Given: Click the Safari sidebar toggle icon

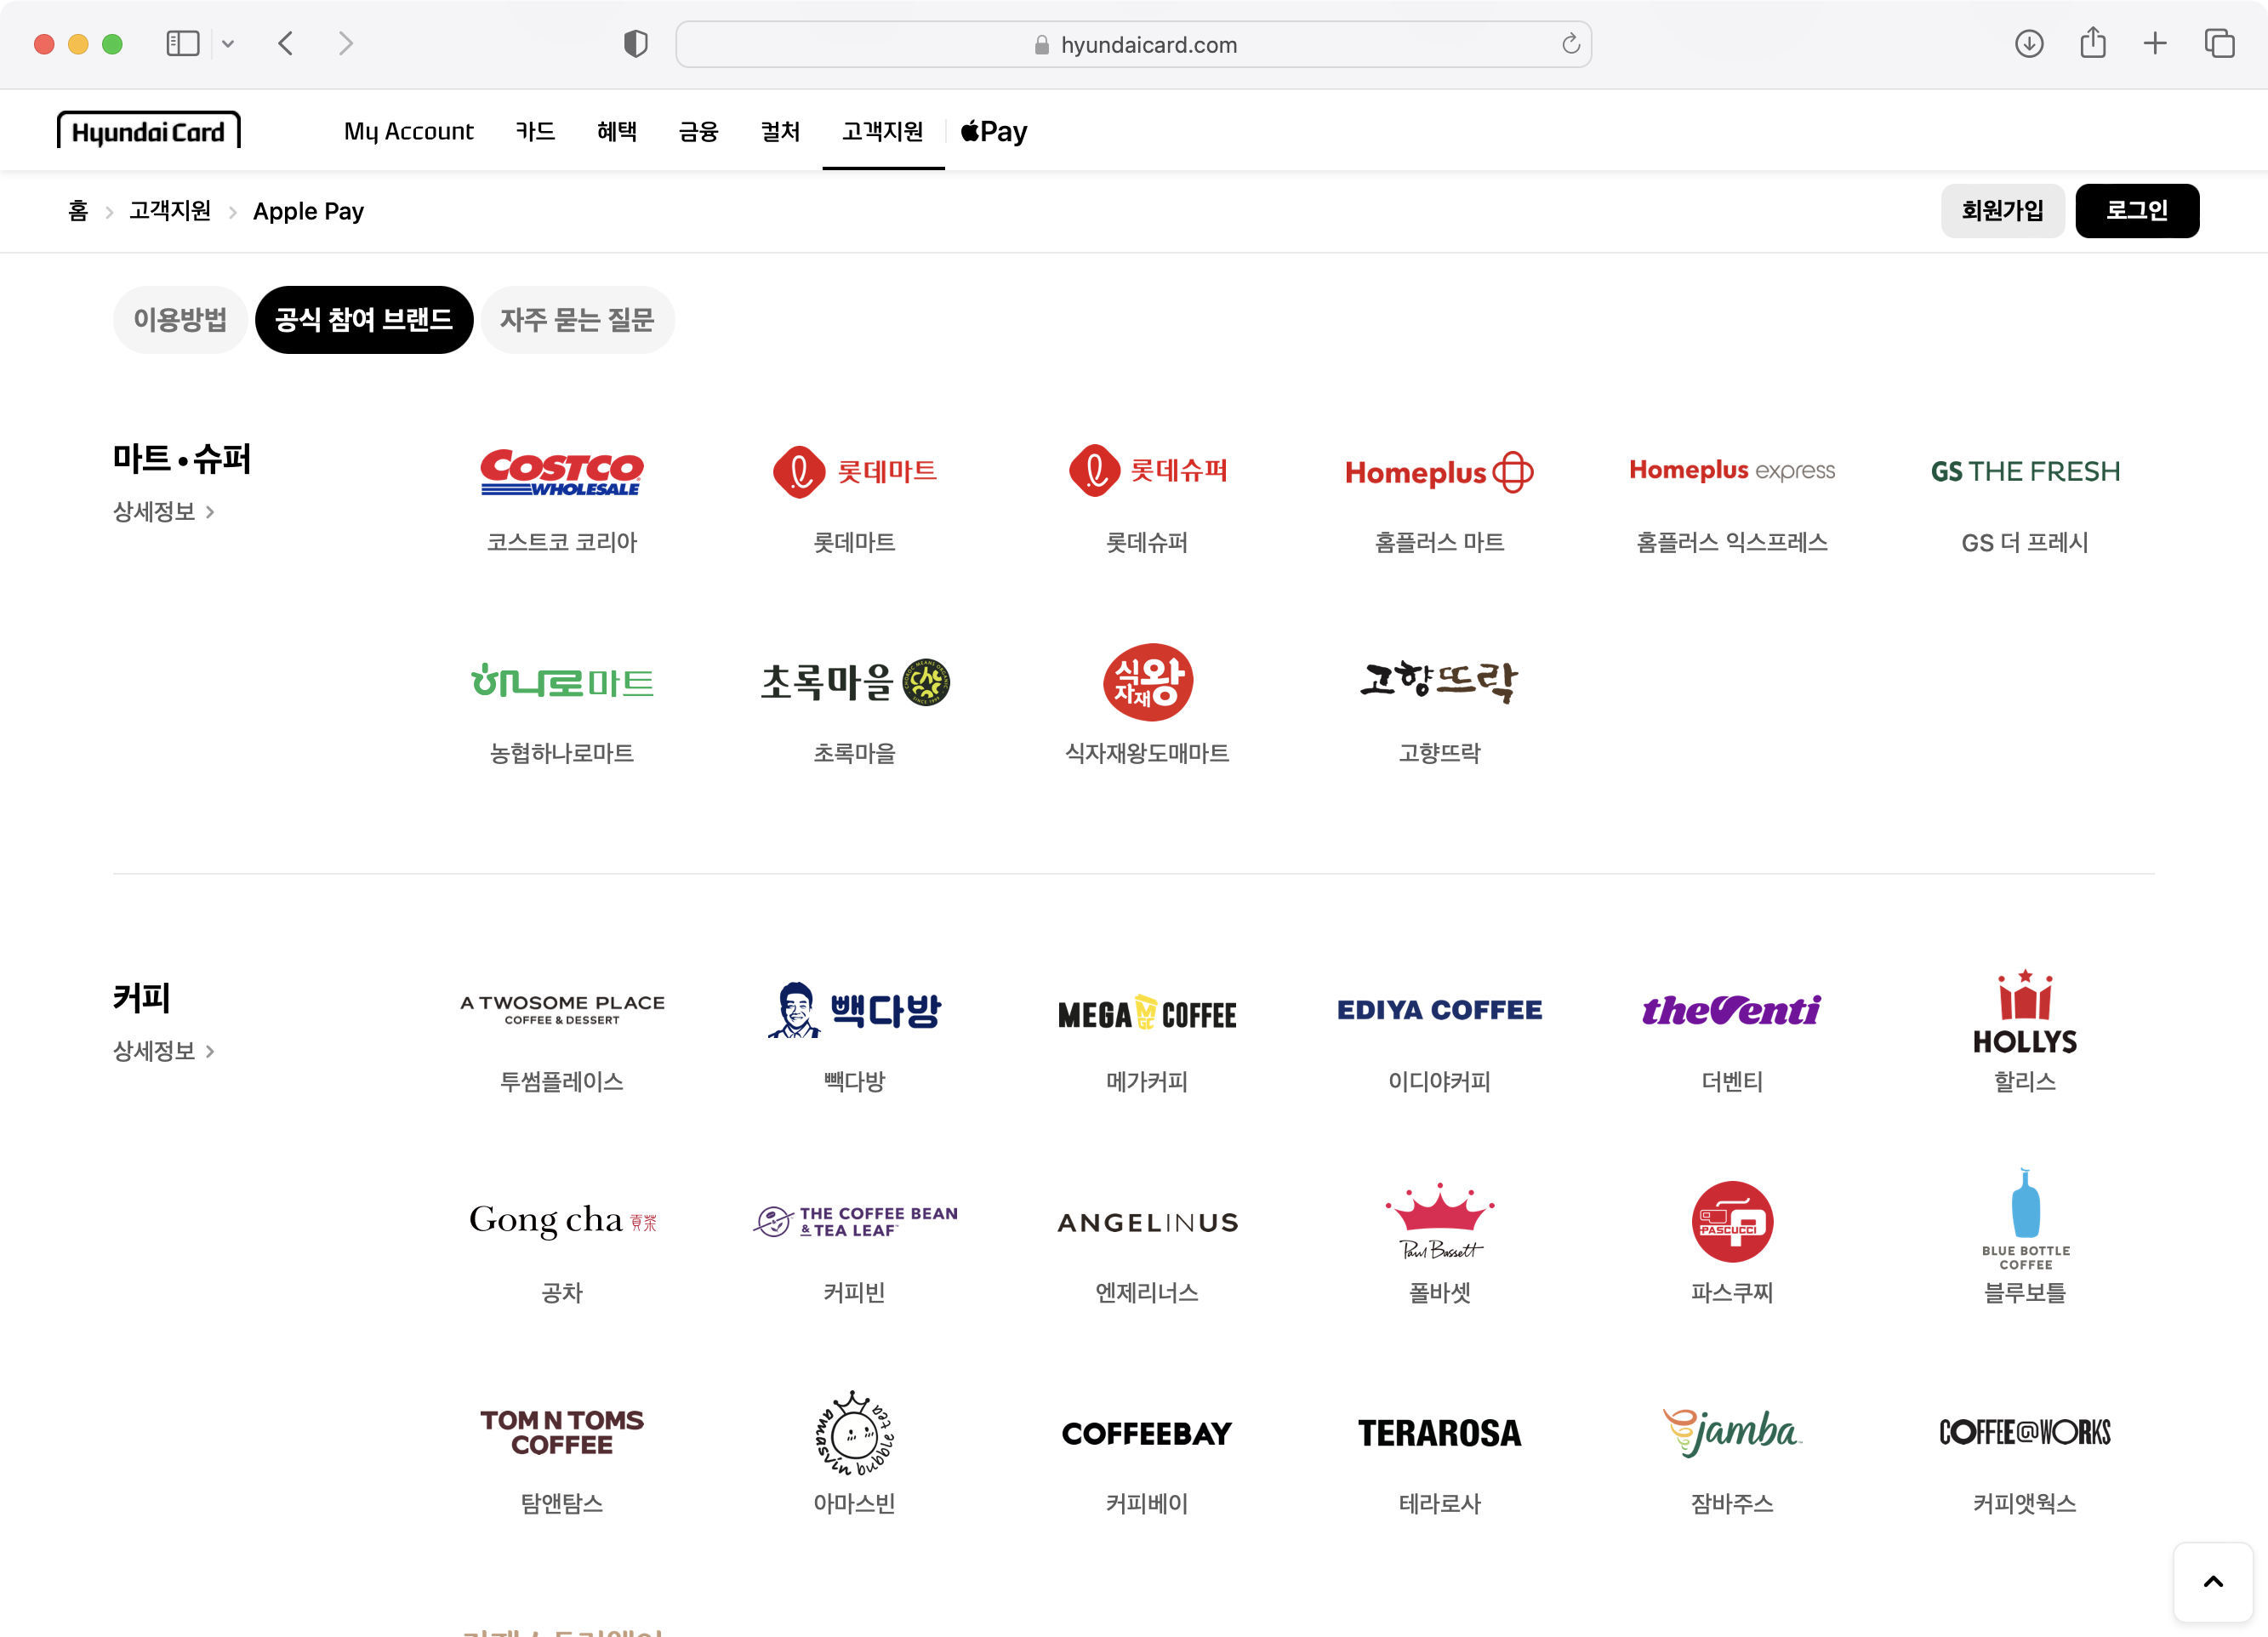Looking at the screenshot, I should 182,44.
